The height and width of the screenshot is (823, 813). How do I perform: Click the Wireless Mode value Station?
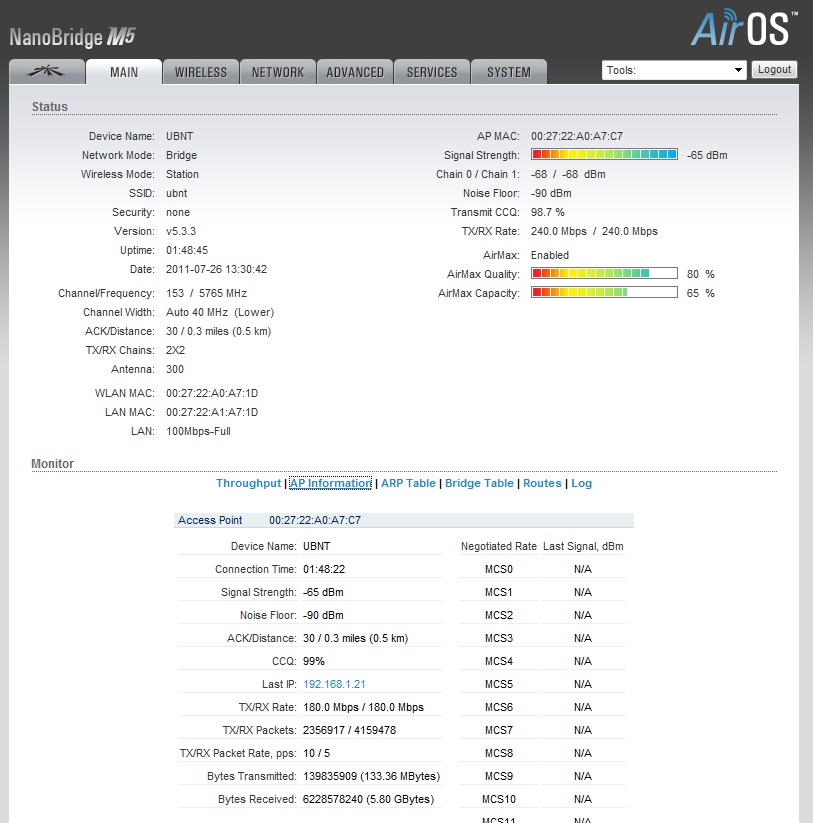click(x=182, y=174)
